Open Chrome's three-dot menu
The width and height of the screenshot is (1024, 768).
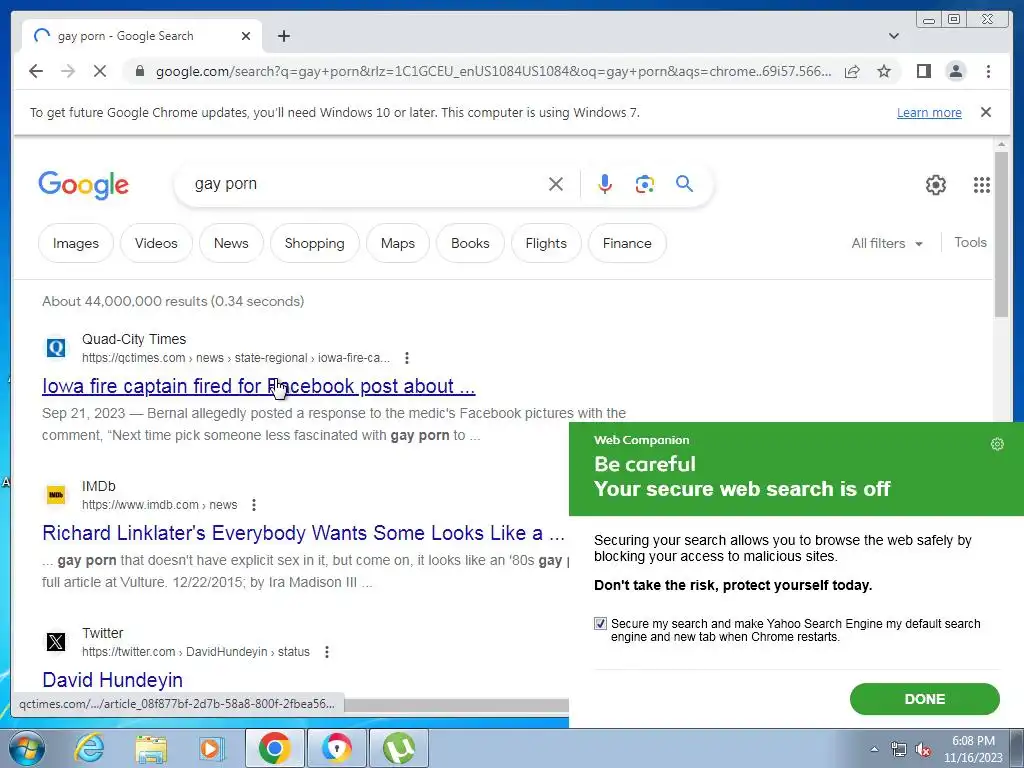(988, 71)
